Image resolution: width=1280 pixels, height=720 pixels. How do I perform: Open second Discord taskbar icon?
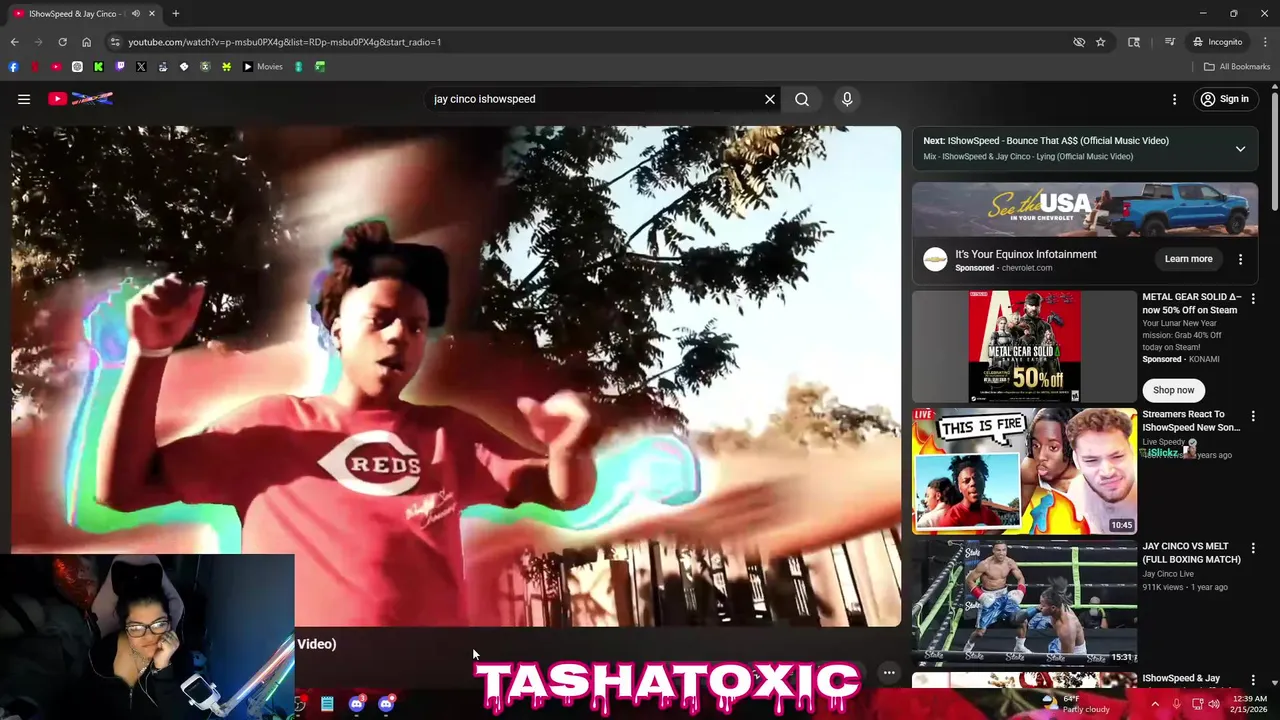[x=386, y=704]
